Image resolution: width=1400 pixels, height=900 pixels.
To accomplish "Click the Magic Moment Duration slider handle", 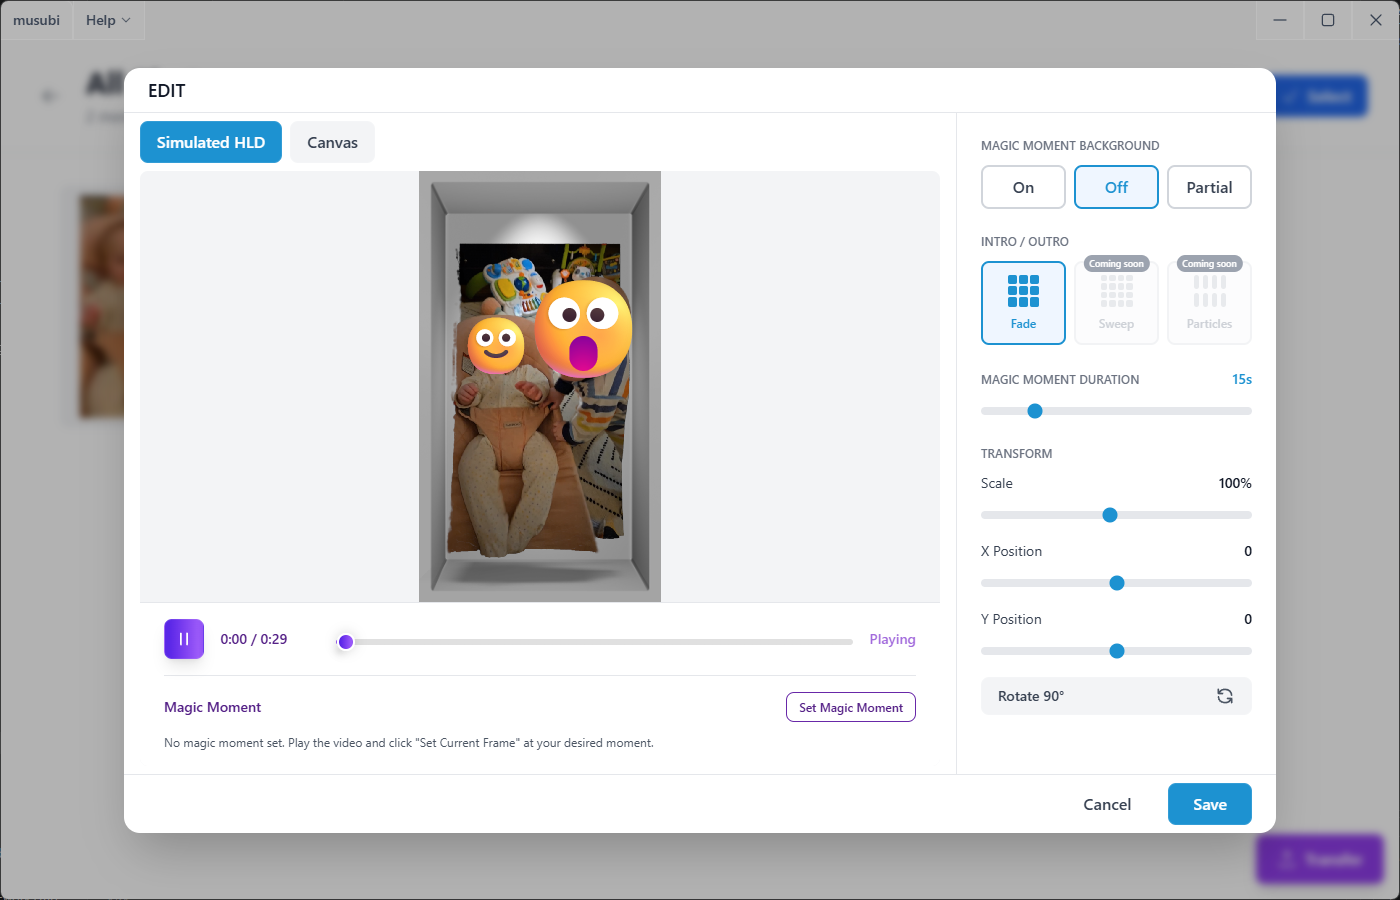I will [1035, 411].
